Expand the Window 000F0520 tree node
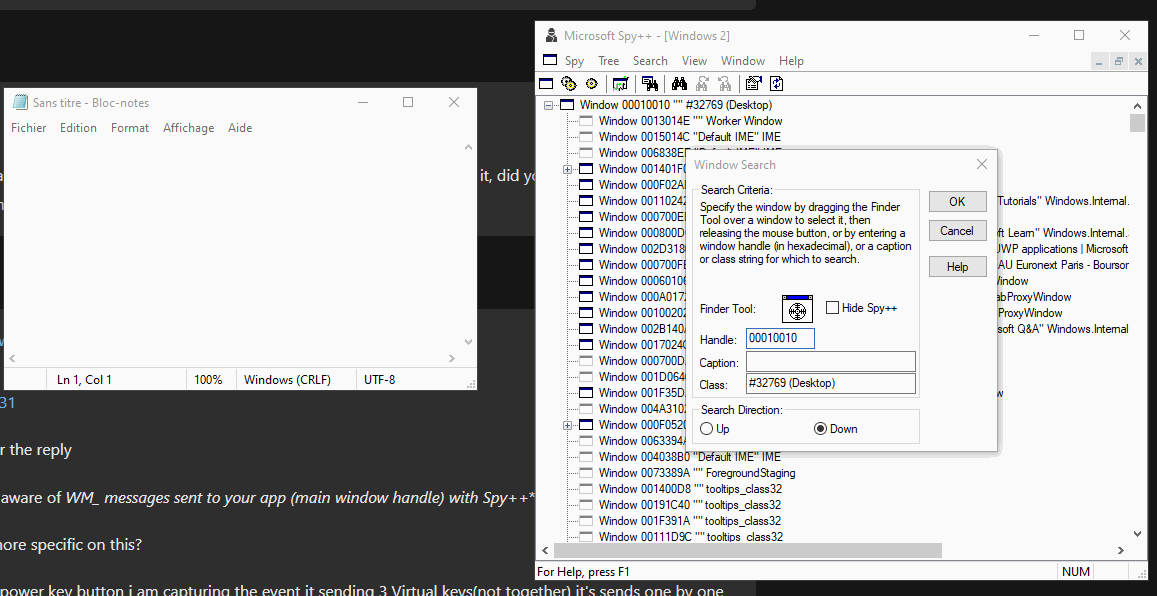The image size is (1157, 596). coord(567,425)
